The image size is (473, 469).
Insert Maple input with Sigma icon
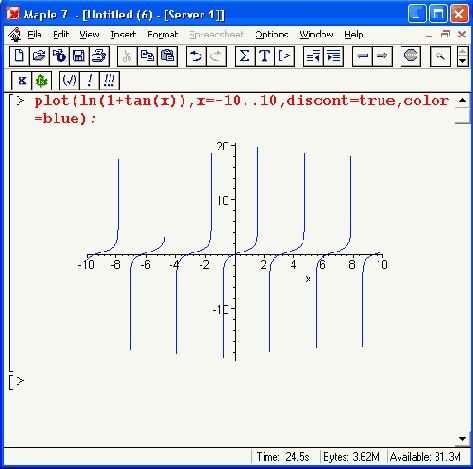[245, 56]
